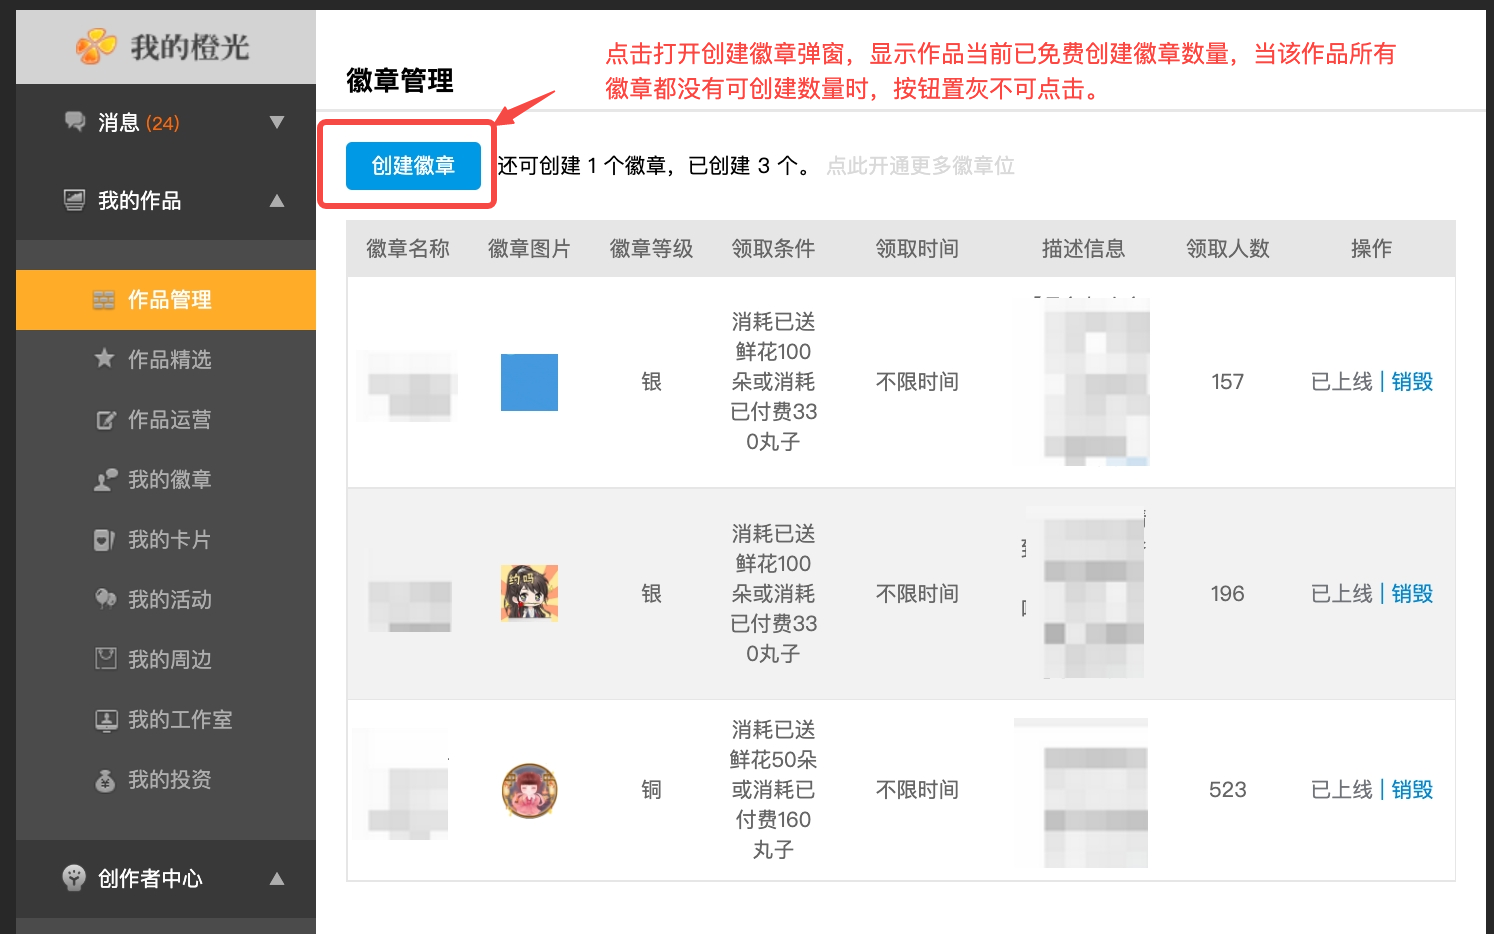This screenshot has height=934, width=1494.
Task: Click the 作品精选 star icon
Action: coord(104,358)
